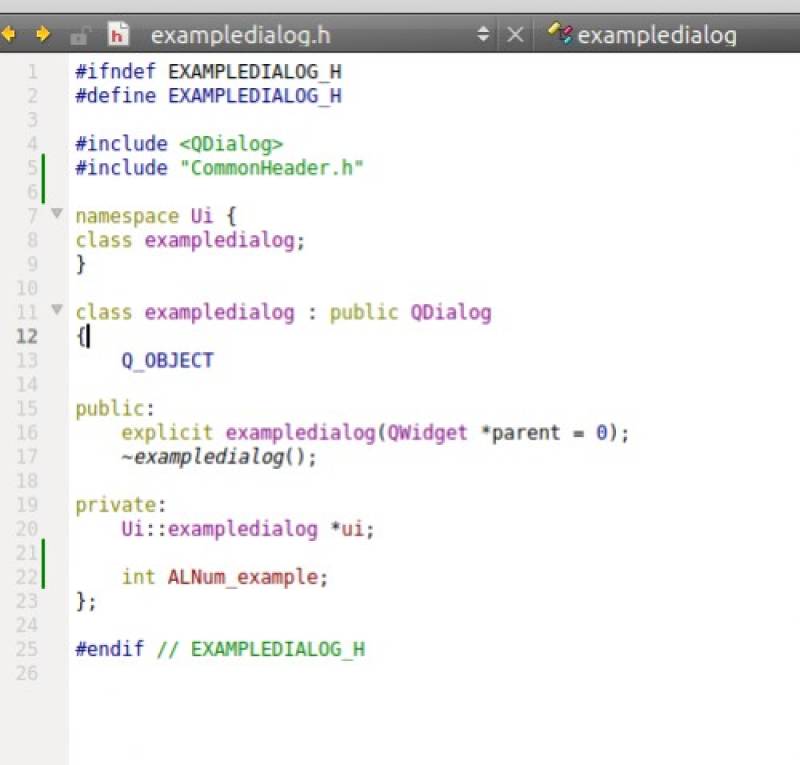Click QWidget in the constructor
800x765 pixels.
[x=428, y=433]
